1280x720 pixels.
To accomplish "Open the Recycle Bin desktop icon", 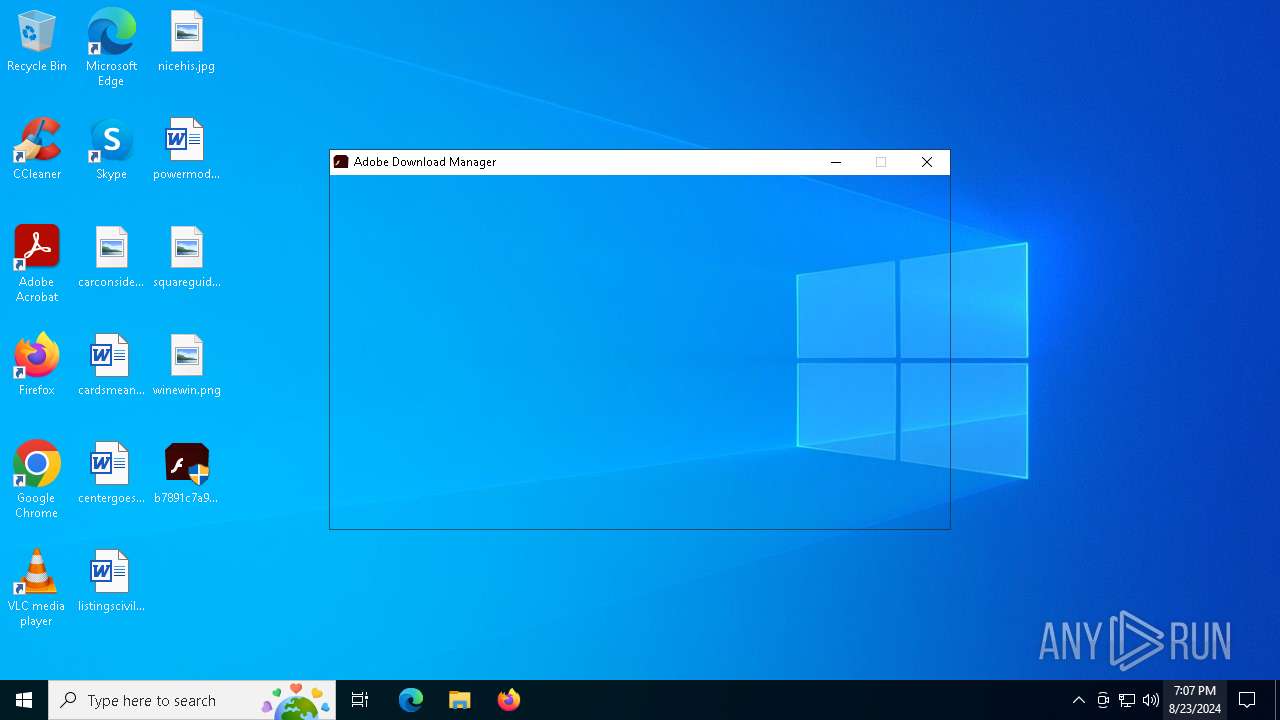I will pyautogui.click(x=37, y=42).
